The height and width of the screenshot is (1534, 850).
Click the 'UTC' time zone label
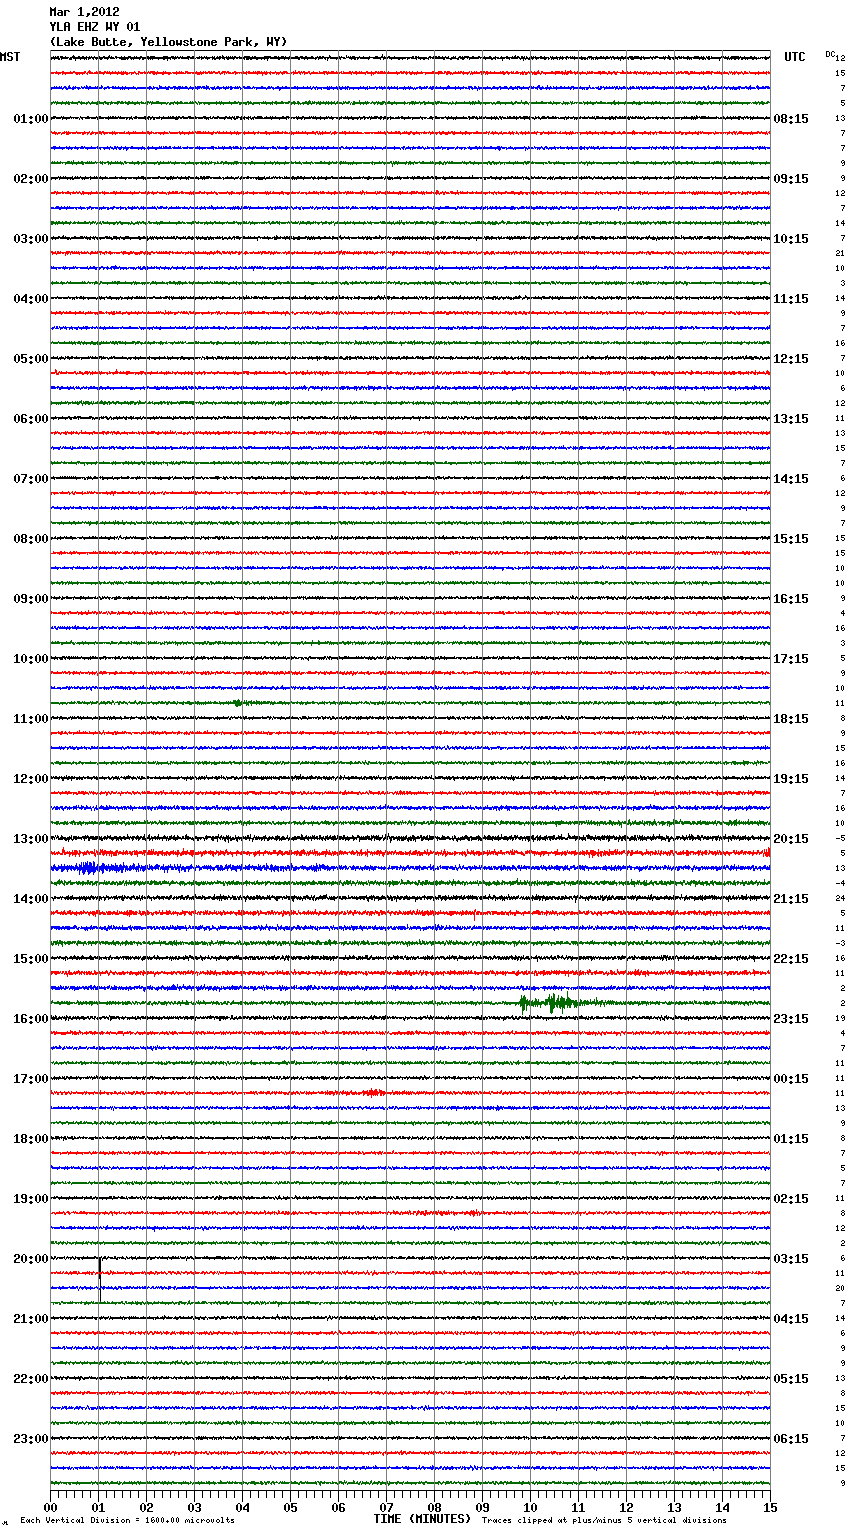pos(795,57)
